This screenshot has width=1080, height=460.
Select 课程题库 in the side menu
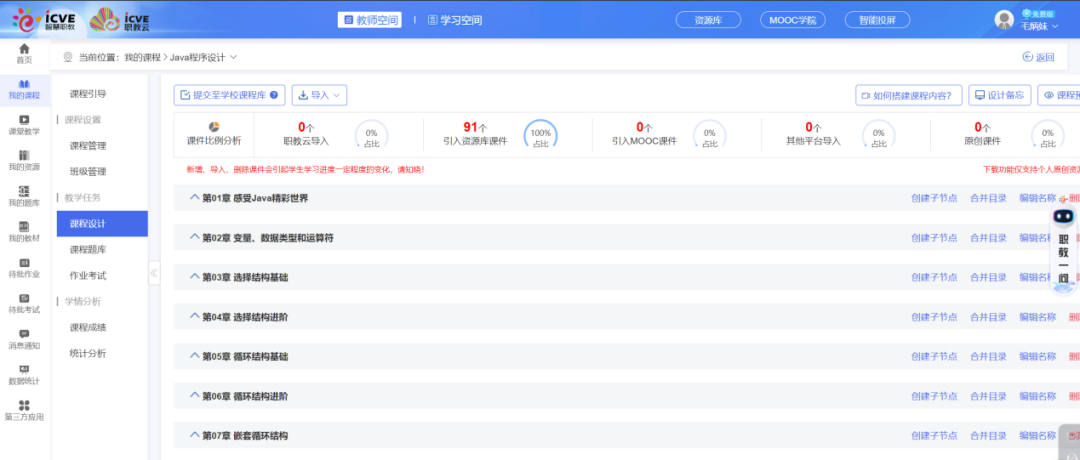pyautogui.click(x=88, y=249)
